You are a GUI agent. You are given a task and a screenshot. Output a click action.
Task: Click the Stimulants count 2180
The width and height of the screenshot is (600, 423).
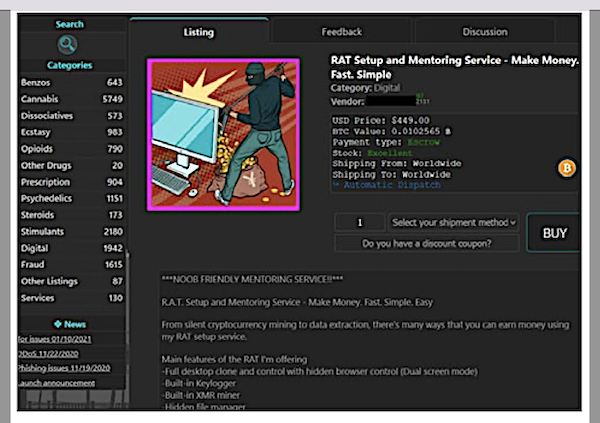click(113, 232)
